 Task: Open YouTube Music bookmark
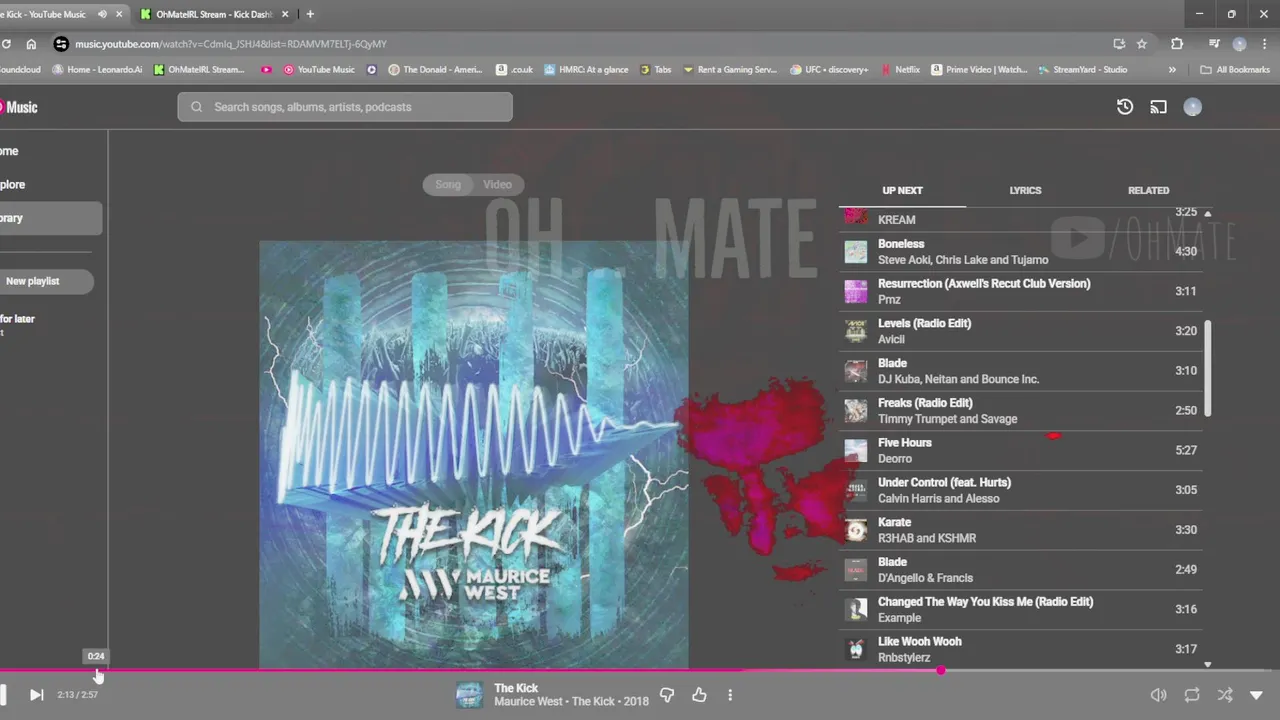318,70
